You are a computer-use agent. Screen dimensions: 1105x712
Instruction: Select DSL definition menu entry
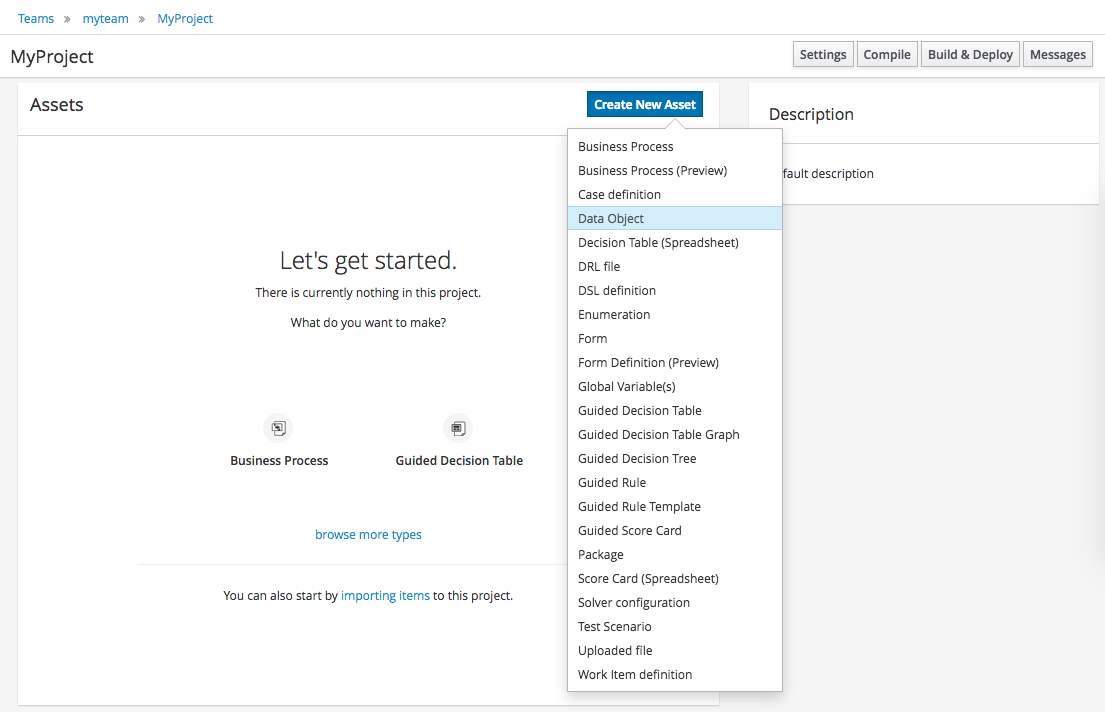pyautogui.click(x=674, y=290)
